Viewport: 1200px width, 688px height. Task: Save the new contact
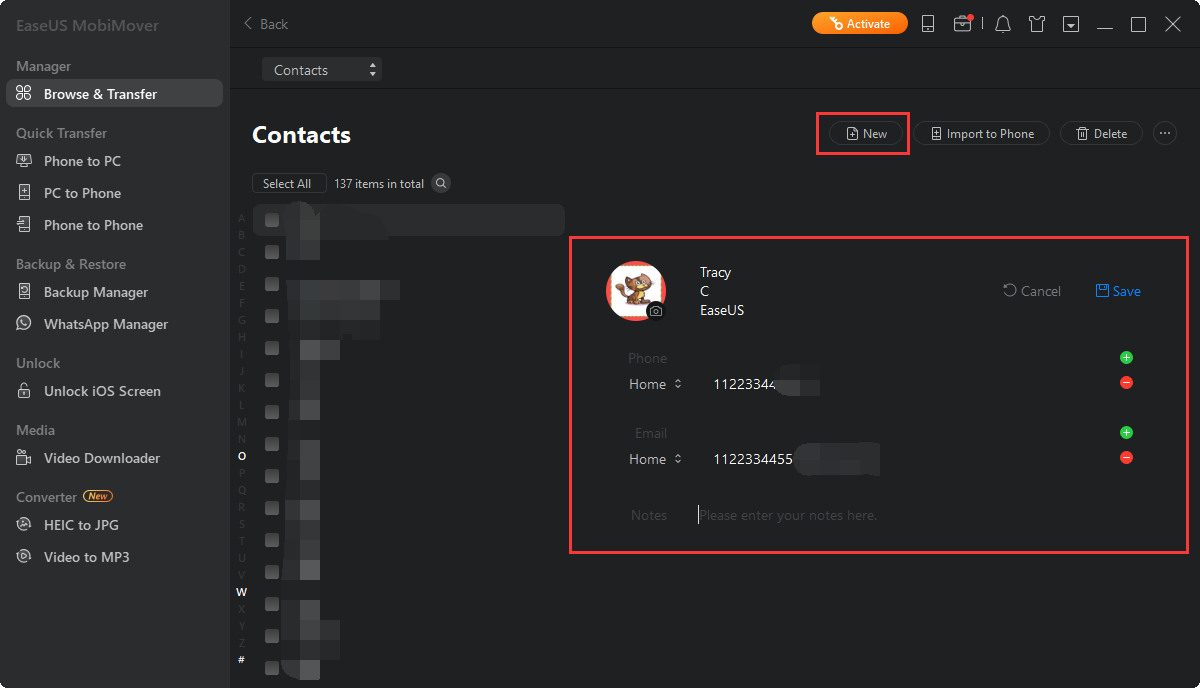[1118, 291]
